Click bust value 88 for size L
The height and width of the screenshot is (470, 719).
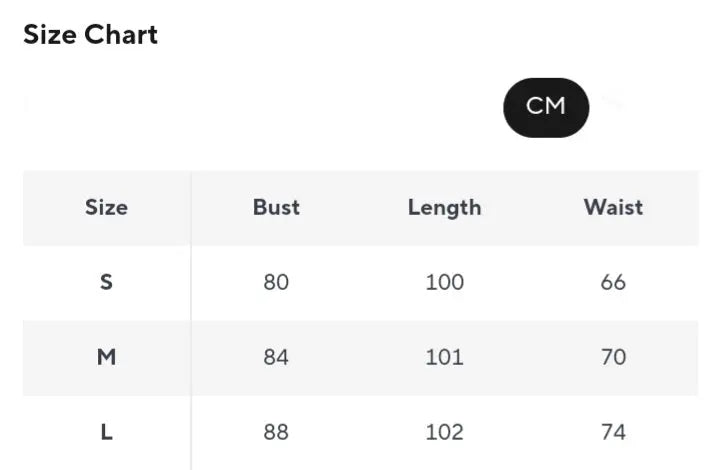point(276,432)
